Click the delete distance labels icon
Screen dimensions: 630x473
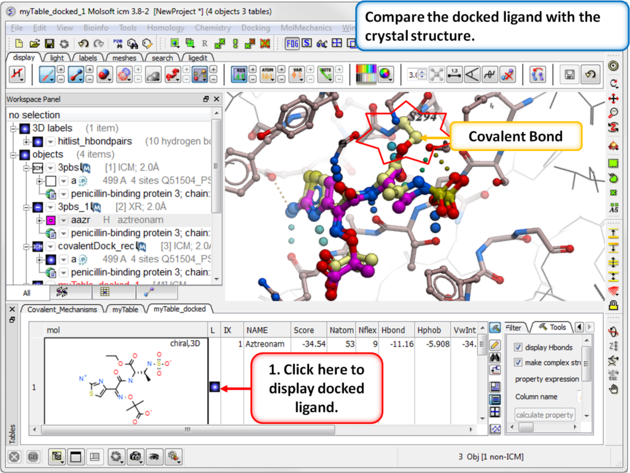pyautogui.click(x=508, y=75)
